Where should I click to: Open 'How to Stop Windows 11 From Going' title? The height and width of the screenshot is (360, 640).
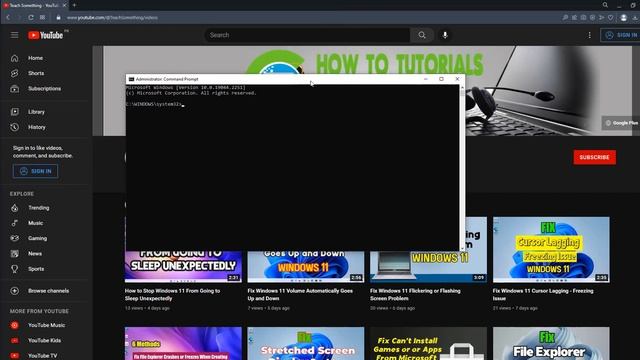click(x=172, y=295)
